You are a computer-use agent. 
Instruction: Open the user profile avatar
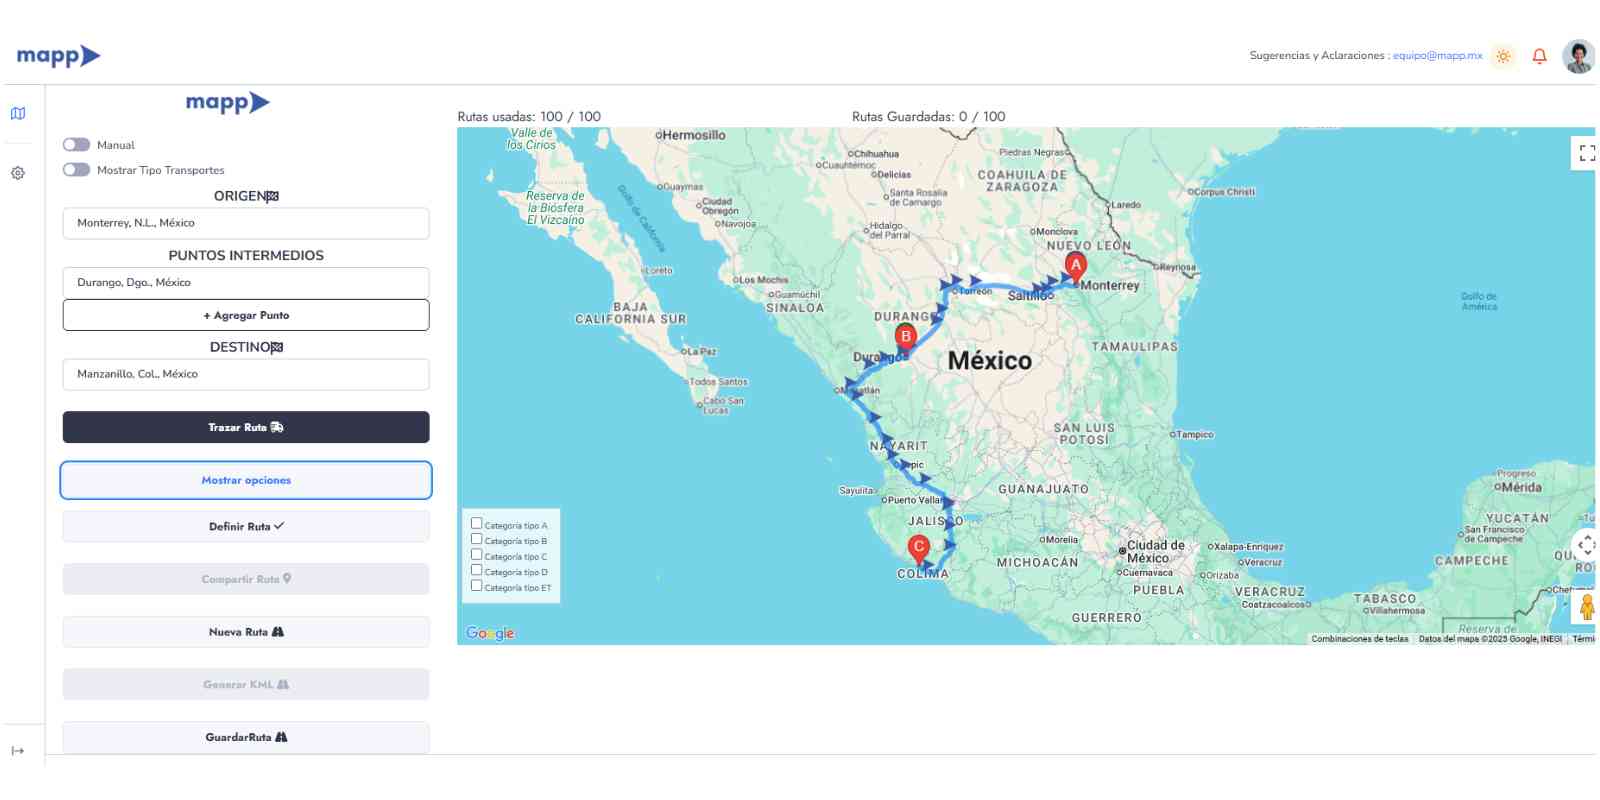[1578, 56]
